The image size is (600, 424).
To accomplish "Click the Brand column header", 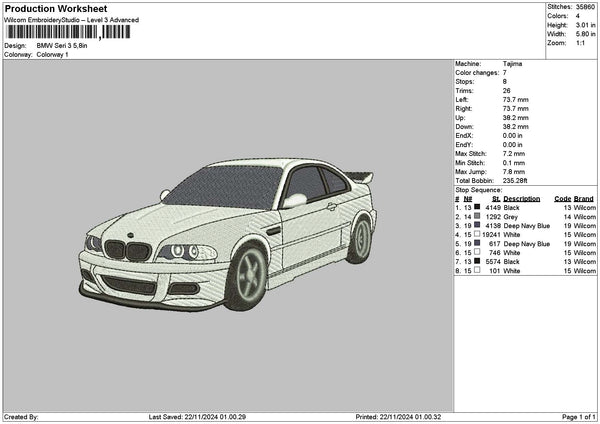I will tap(583, 198).
